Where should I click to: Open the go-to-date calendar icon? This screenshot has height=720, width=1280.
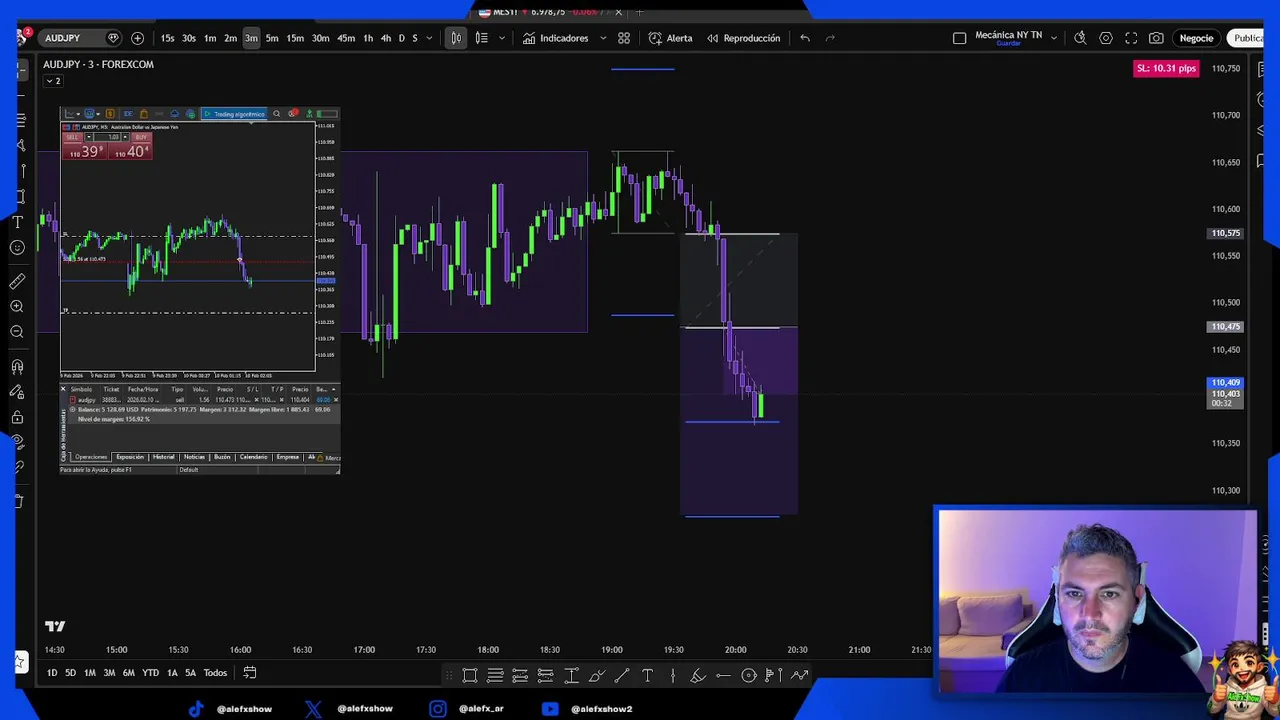coord(250,673)
